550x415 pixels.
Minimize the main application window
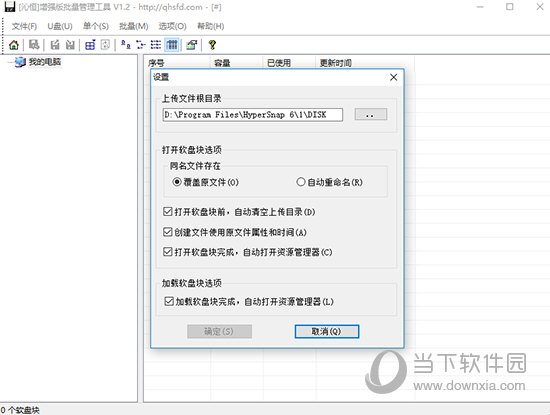pyautogui.click(x=480, y=7)
